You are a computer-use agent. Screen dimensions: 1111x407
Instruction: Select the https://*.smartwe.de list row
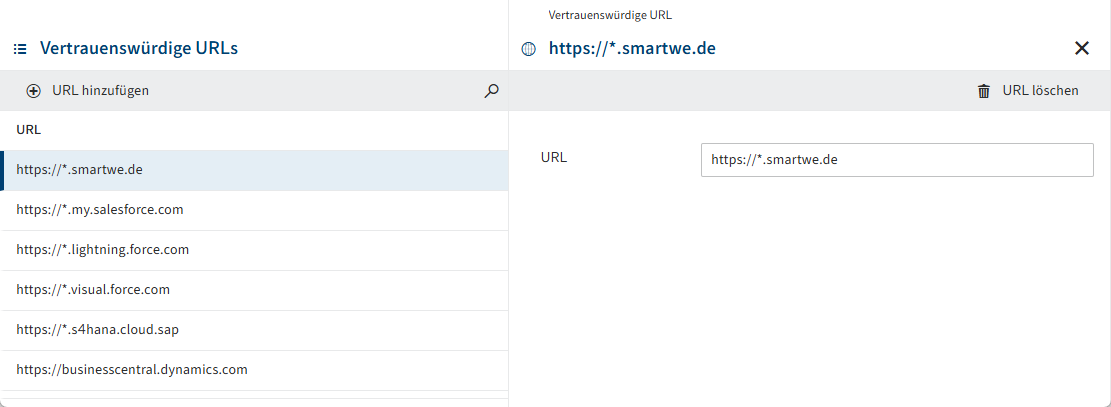[254, 170]
